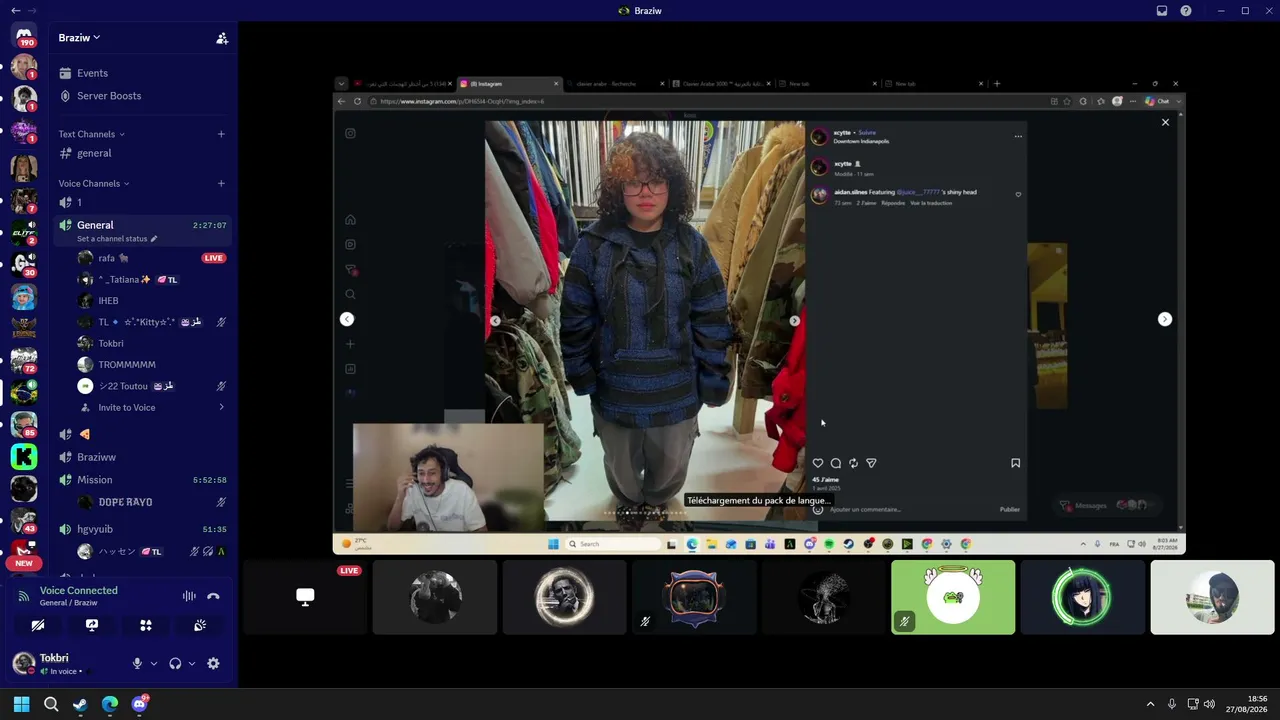The width and height of the screenshot is (1280, 720).
Task: Select the green frog avatar participant tile
Action: (953, 597)
